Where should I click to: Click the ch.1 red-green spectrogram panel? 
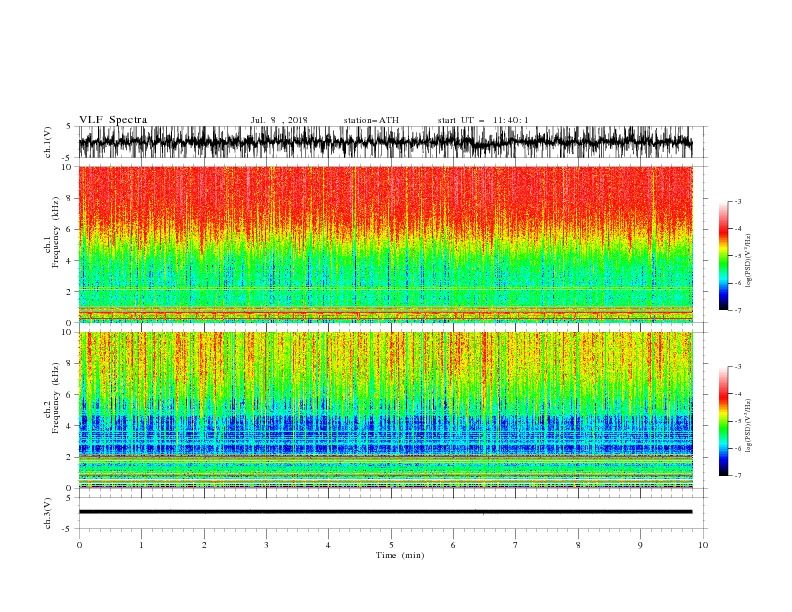tap(385, 244)
